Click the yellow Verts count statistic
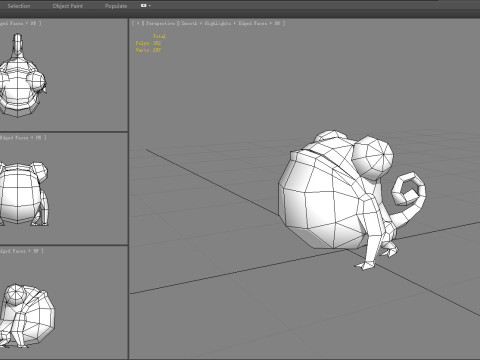The width and height of the screenshot is (480, 360). pos(148,50)
